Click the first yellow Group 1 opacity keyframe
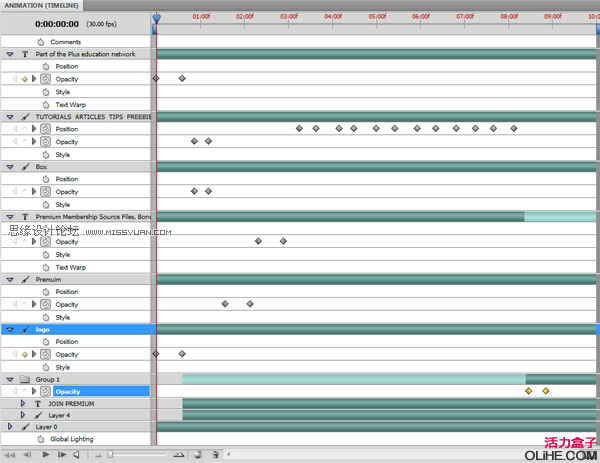 pos(528,391)
